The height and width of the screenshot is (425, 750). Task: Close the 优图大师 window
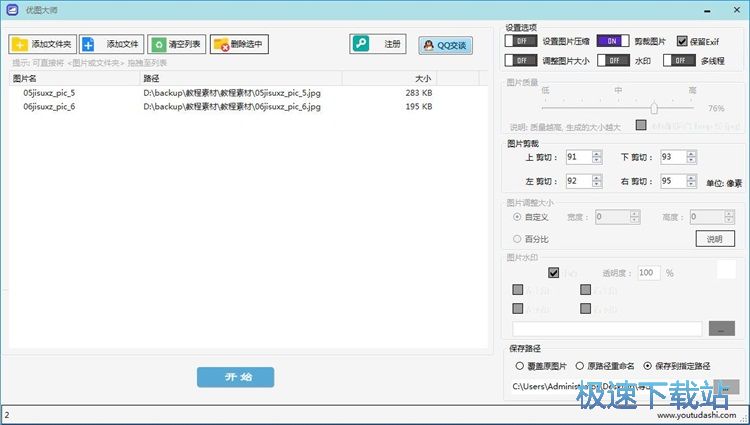pyautogui.click(x=737, y=10)
